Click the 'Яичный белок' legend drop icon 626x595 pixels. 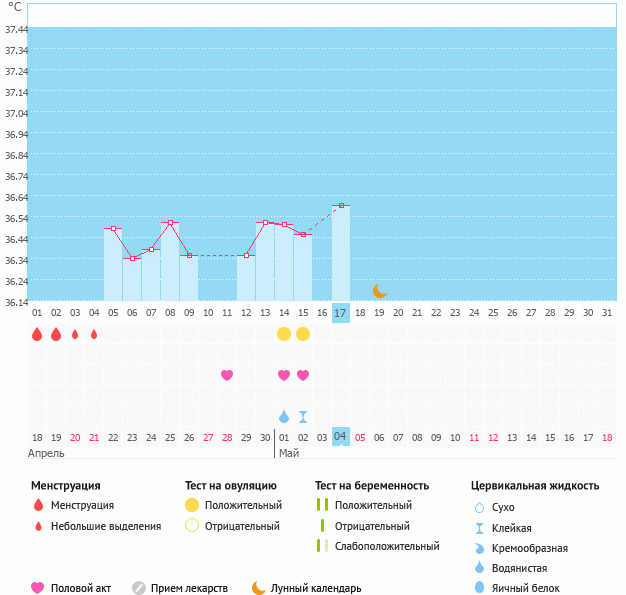[480, 588]
